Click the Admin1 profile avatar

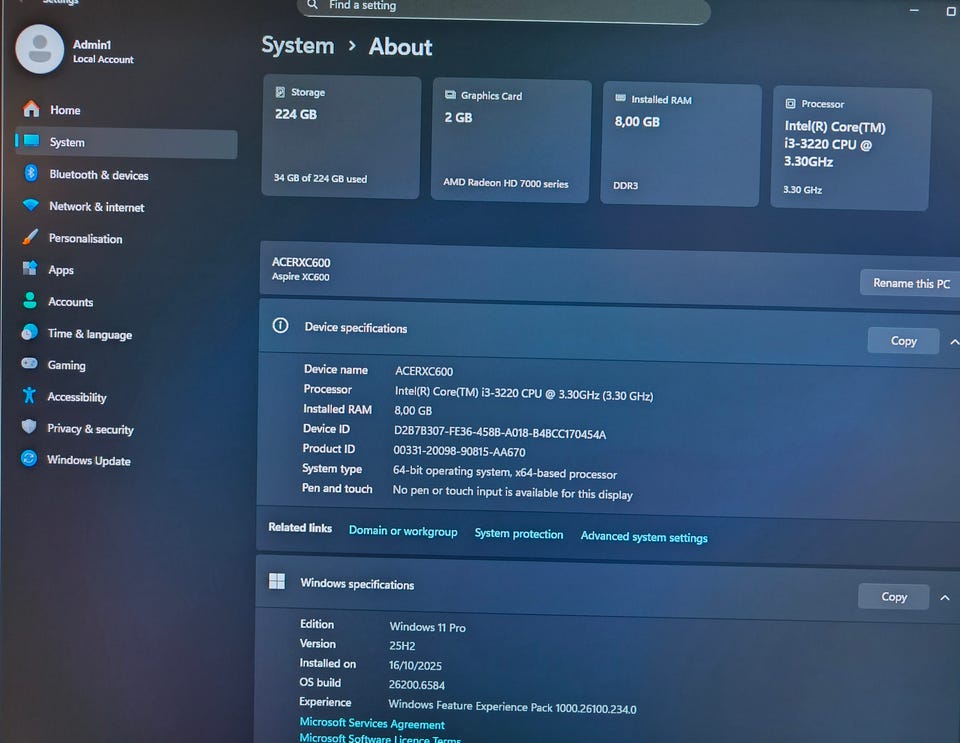click(x=40, y=49)
